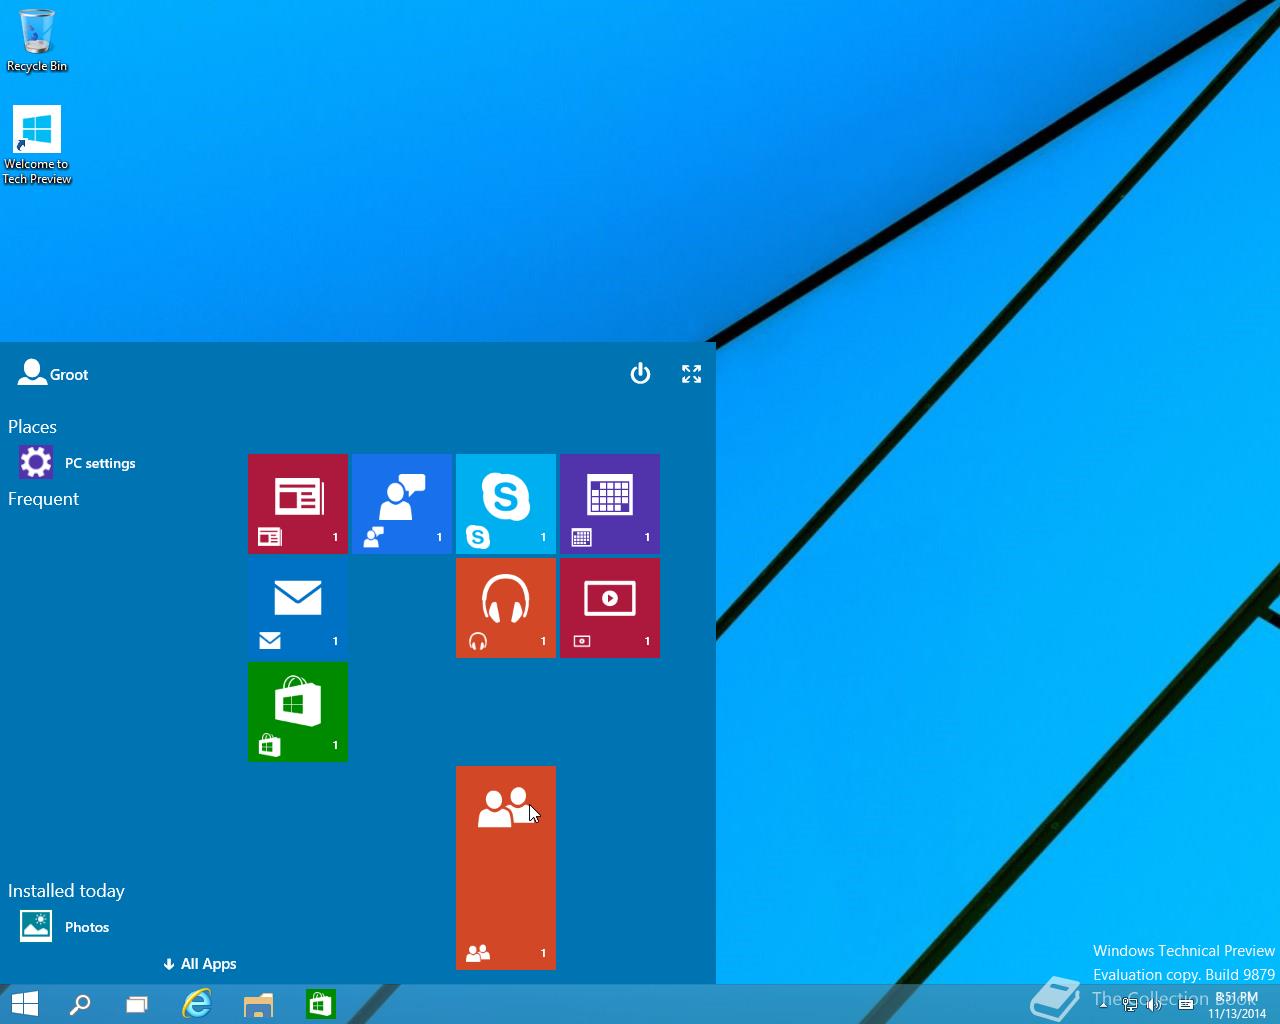
Task: Click the power button in Start menu
Action: (x=640, y=374)
